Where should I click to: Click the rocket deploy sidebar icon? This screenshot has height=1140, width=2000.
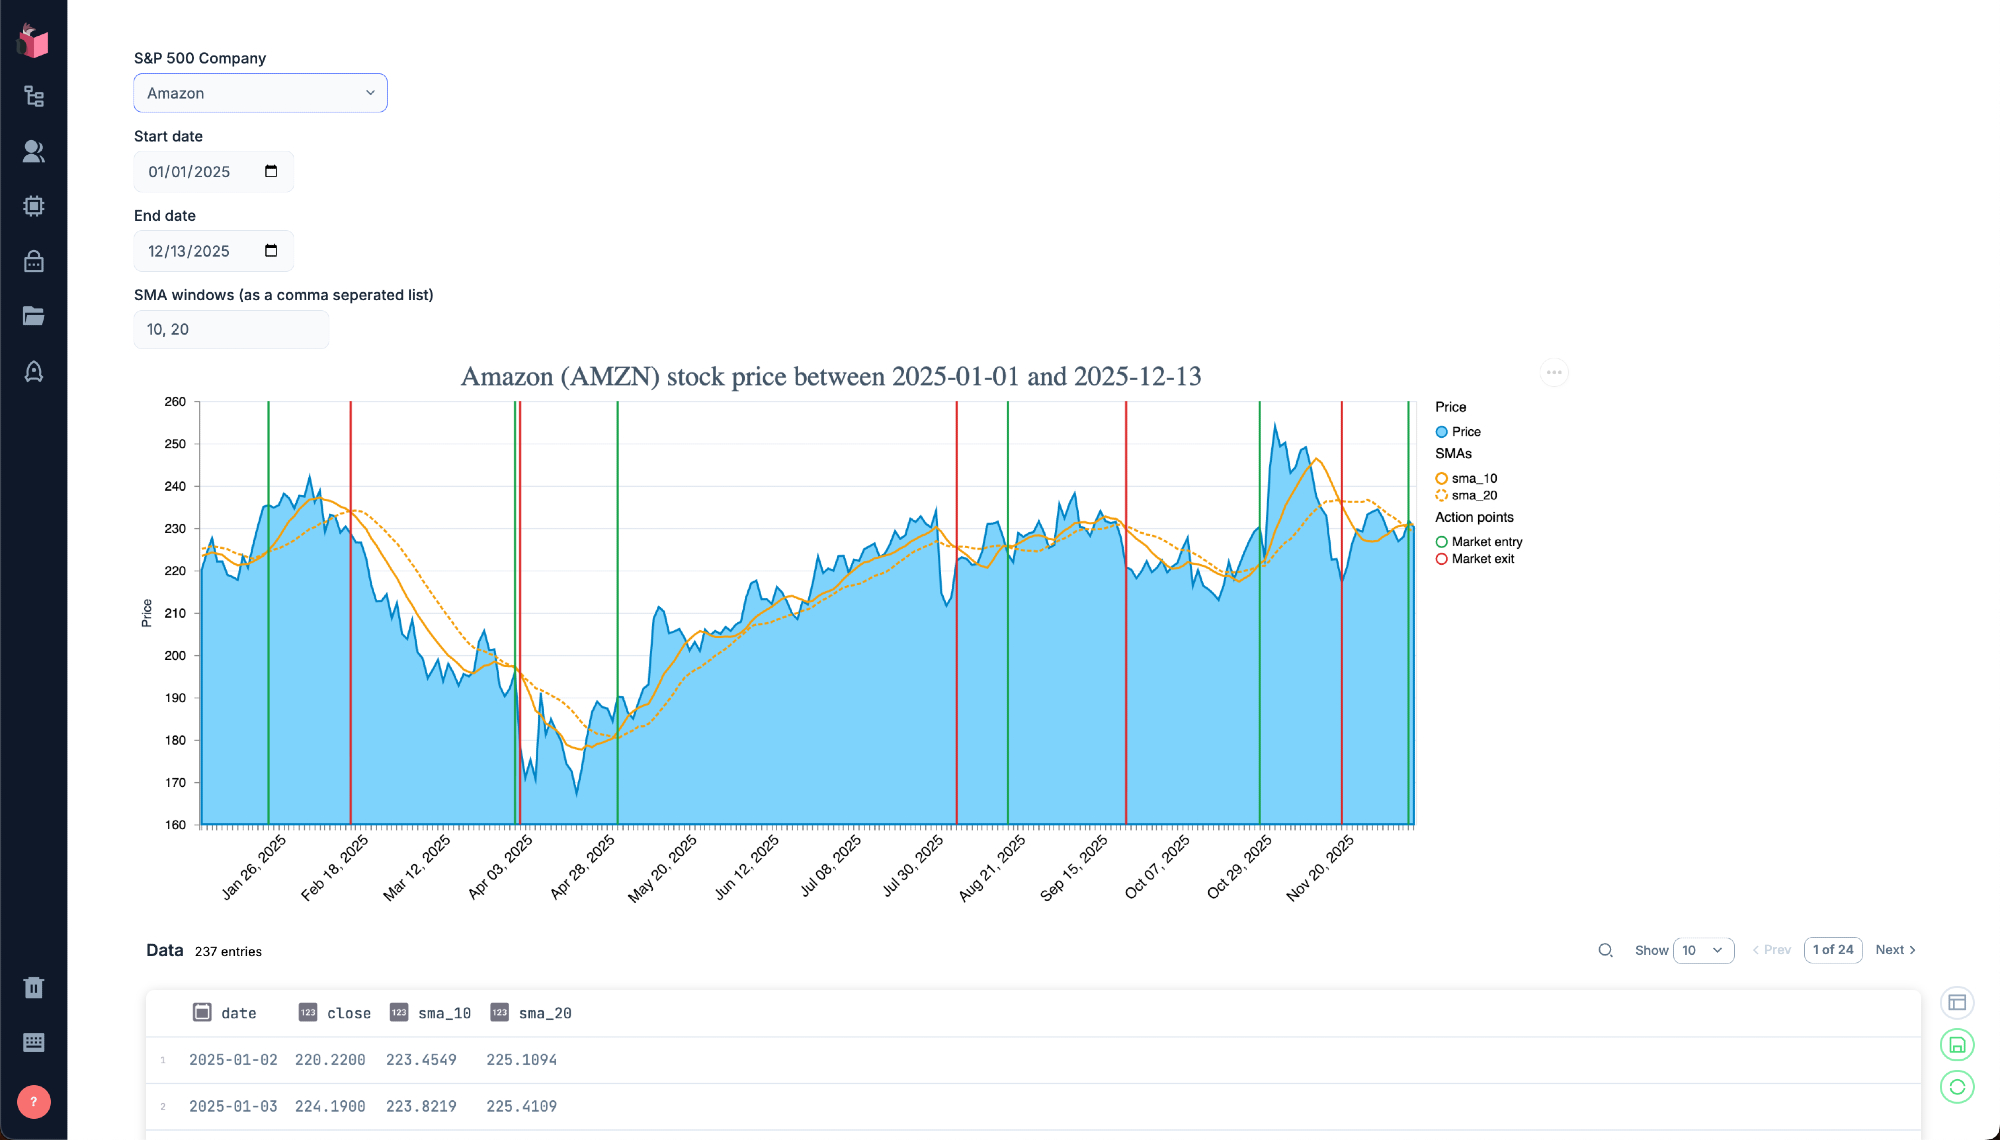pos(34,372)
